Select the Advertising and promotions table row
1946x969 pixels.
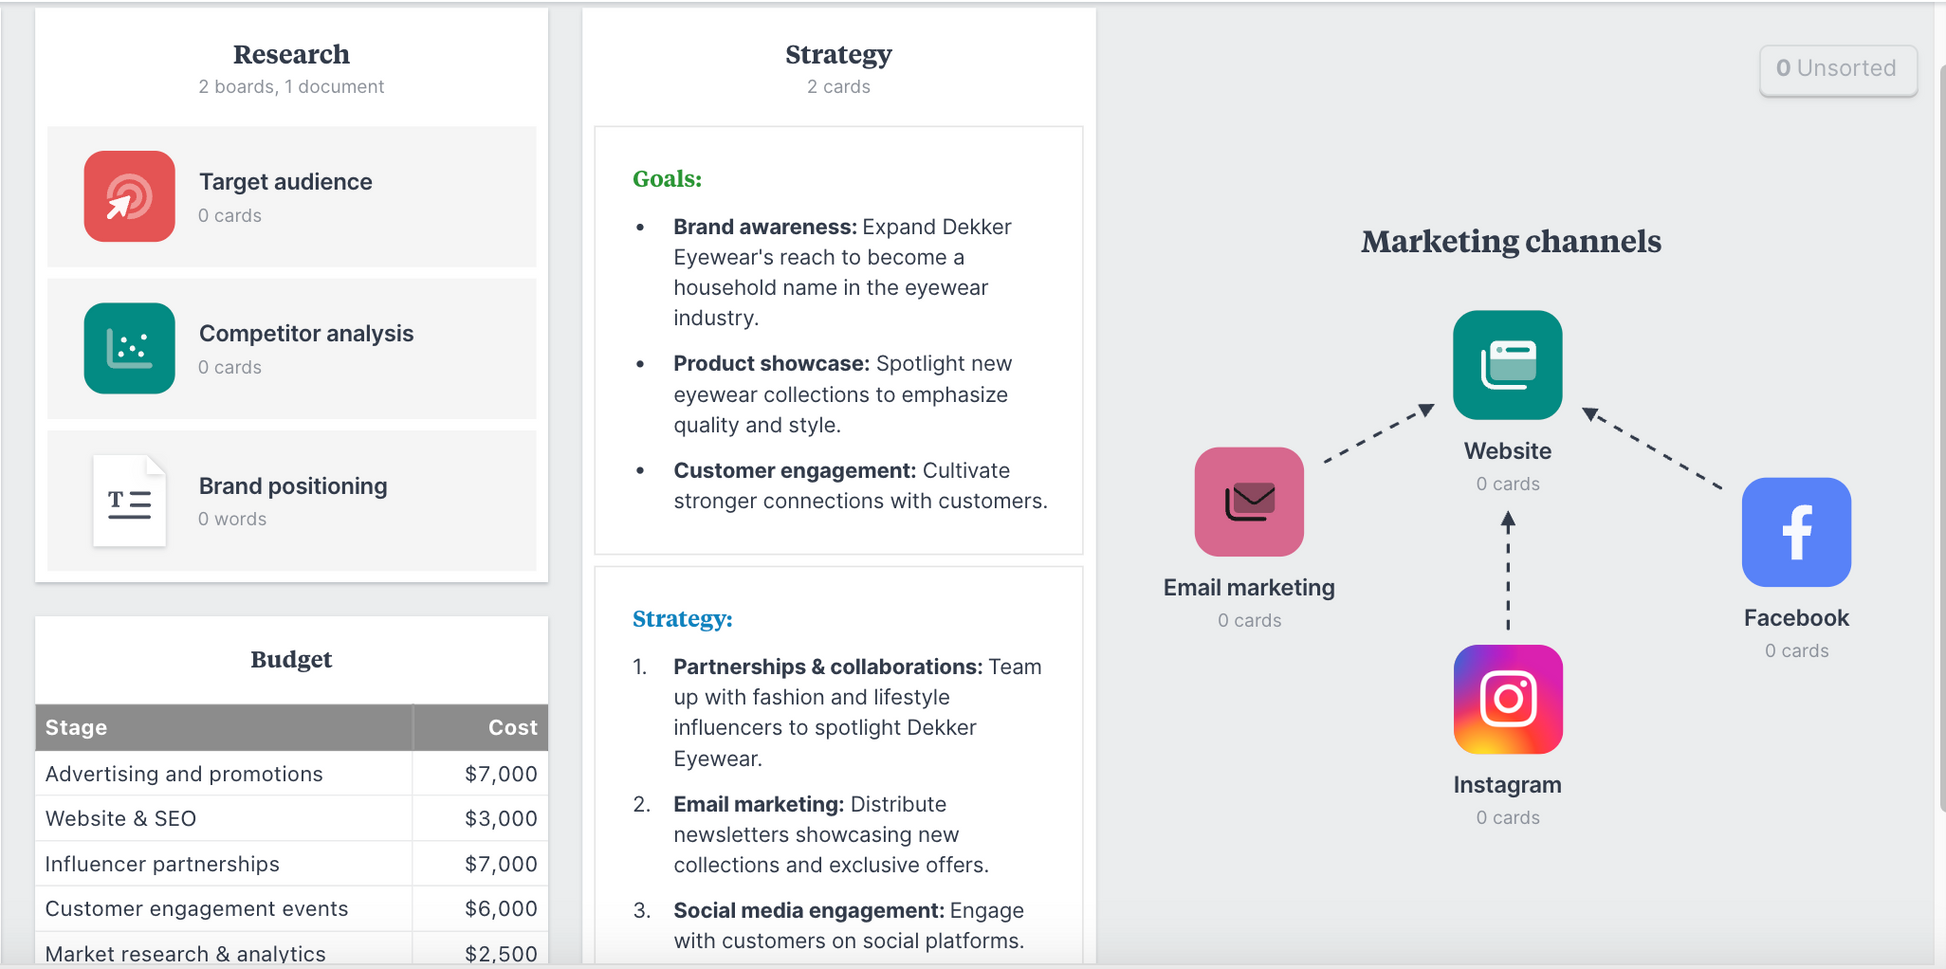pos(291,773)
